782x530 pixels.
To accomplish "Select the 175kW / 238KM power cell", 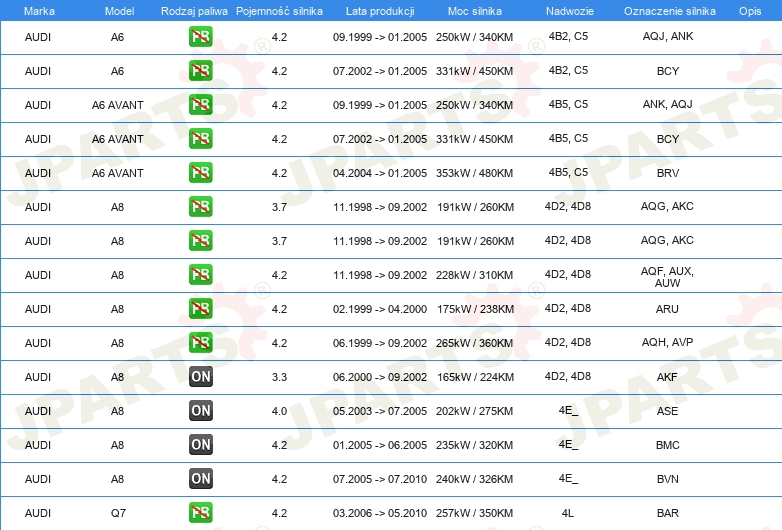I will (475, 309).
